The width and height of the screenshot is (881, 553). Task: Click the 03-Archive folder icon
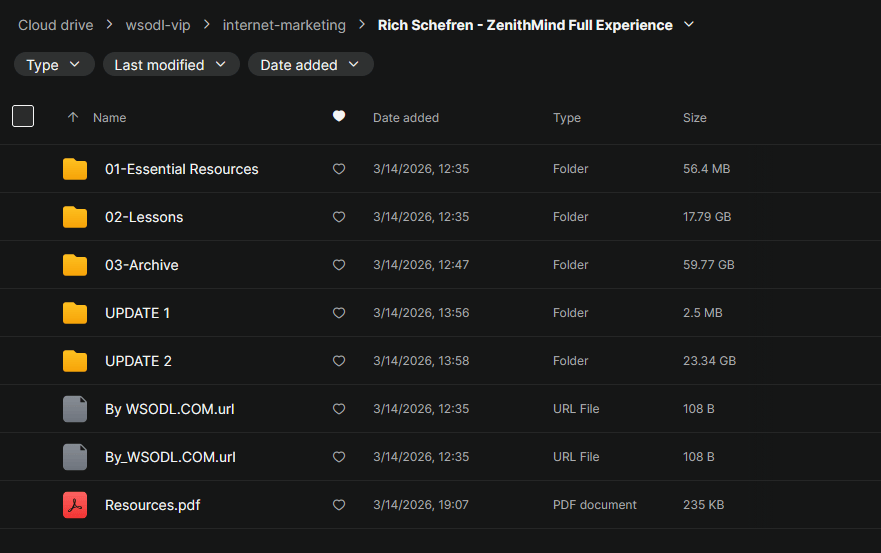(75, 265)
